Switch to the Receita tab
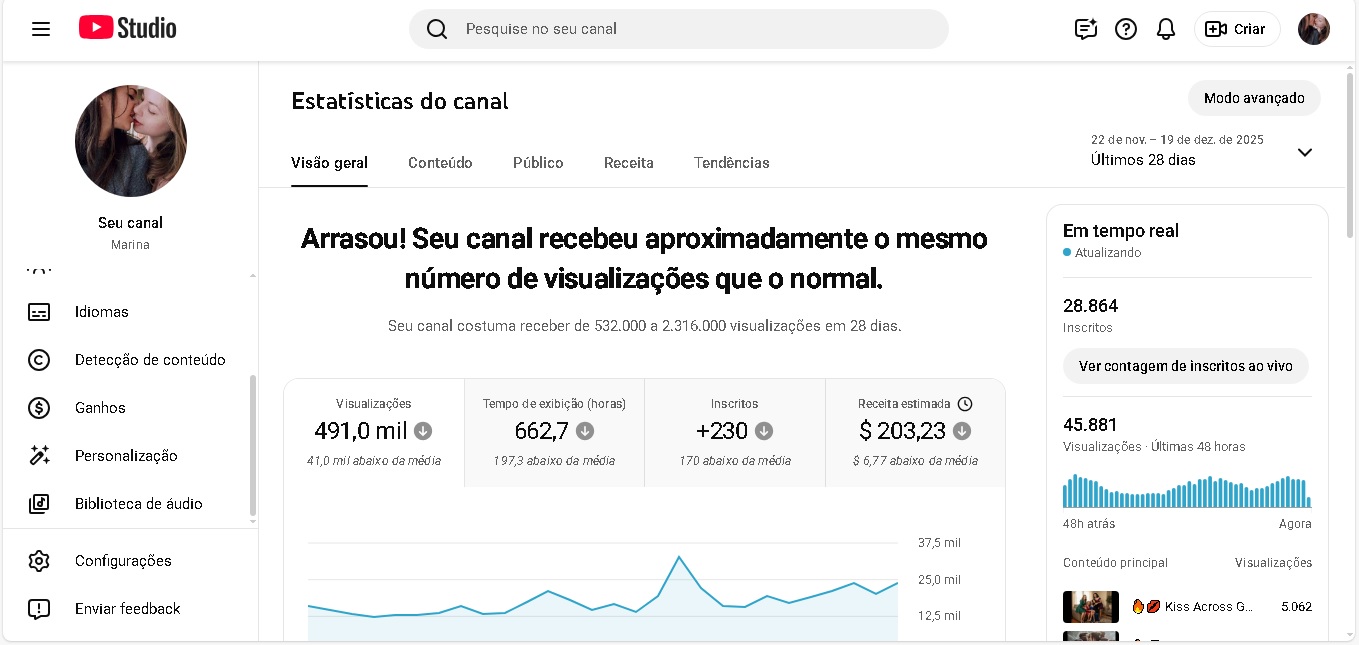The image size is (1359, 645). (x=629, y=163)
